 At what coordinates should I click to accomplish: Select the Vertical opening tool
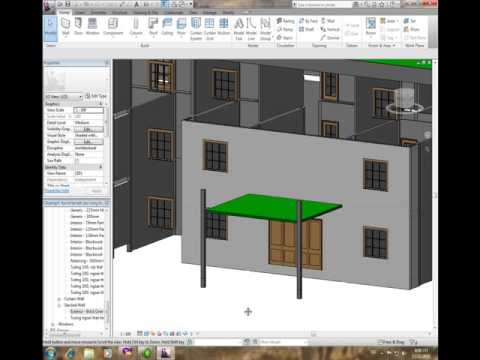click(x=330, y=29)
